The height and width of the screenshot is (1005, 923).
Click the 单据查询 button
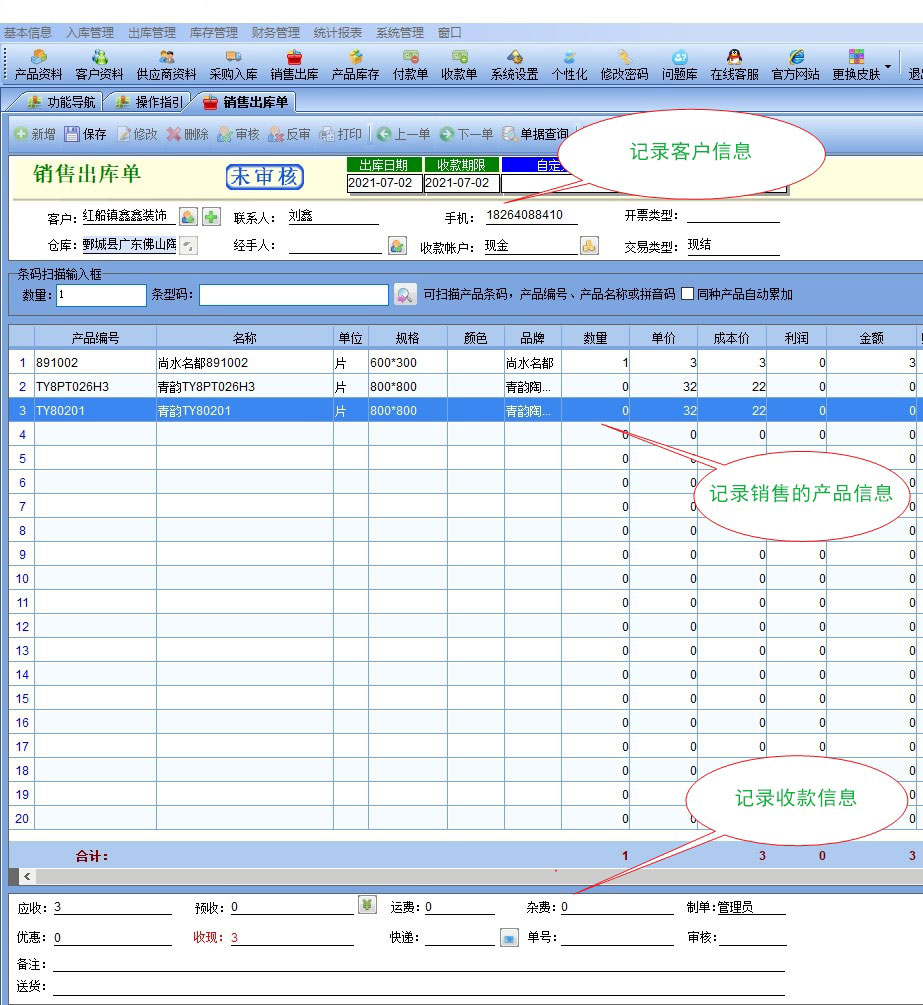pos(535,134)
